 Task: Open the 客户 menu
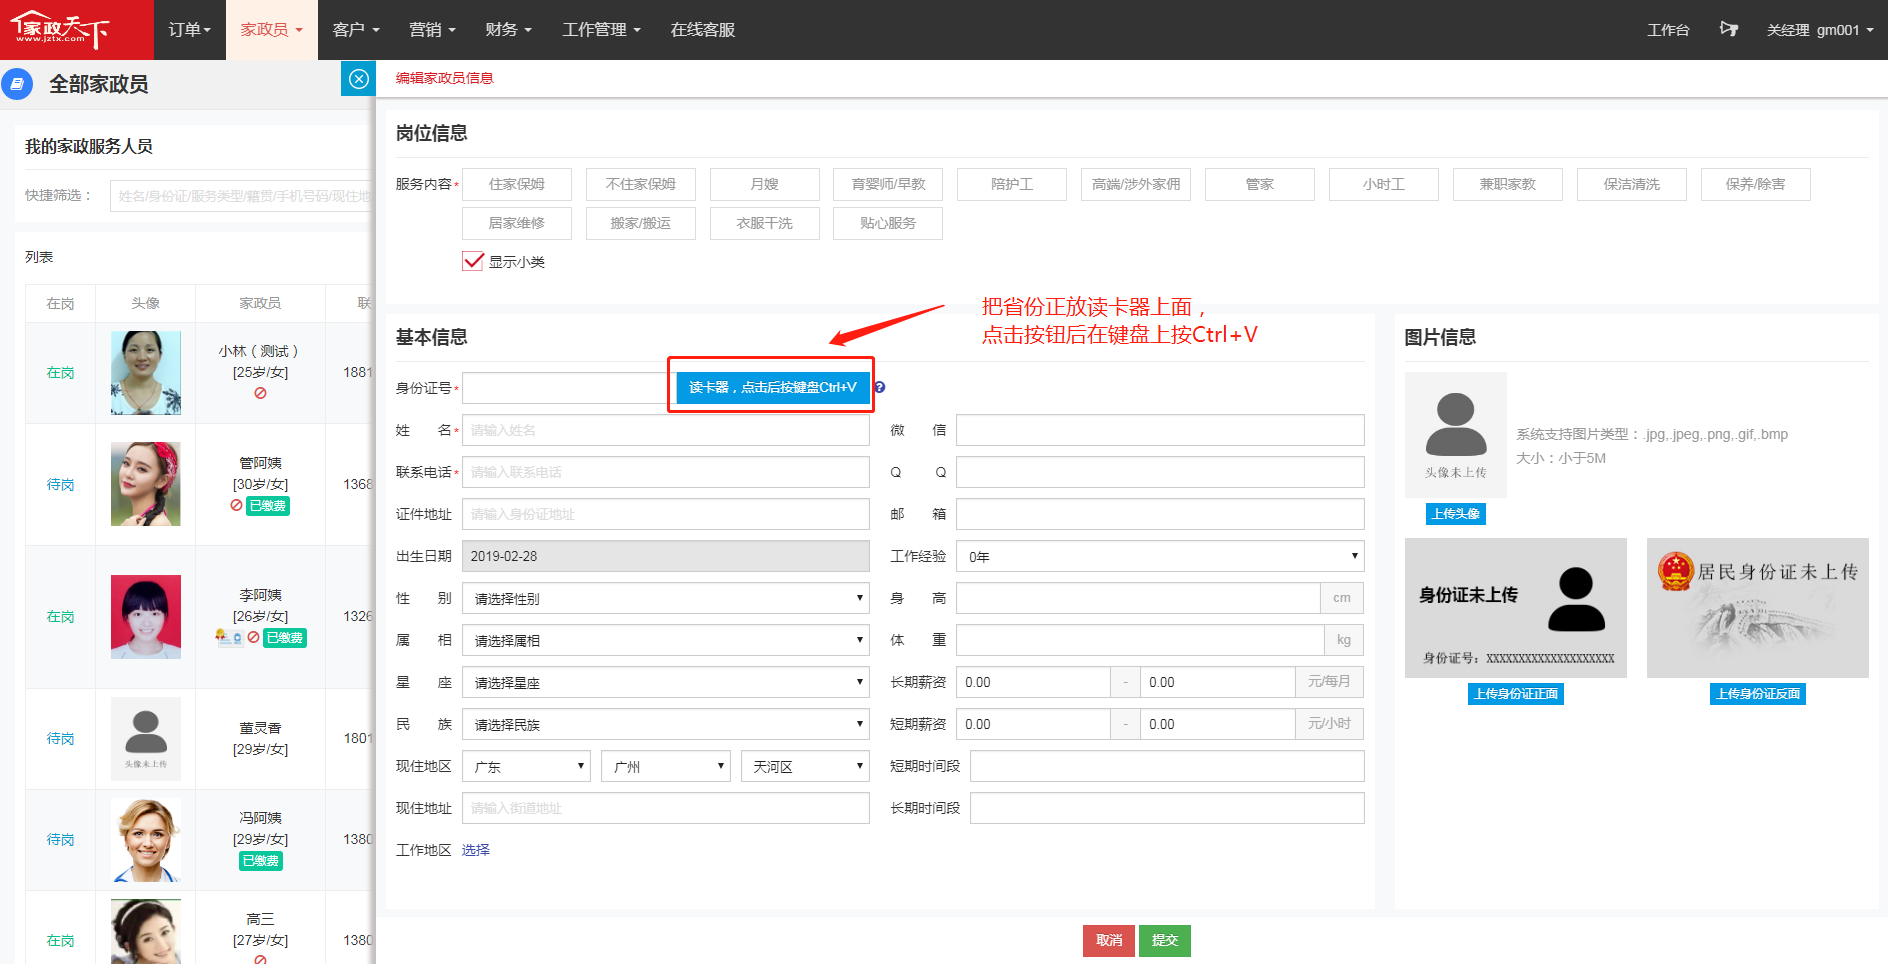pyautogui.click(x=356, y=30)
